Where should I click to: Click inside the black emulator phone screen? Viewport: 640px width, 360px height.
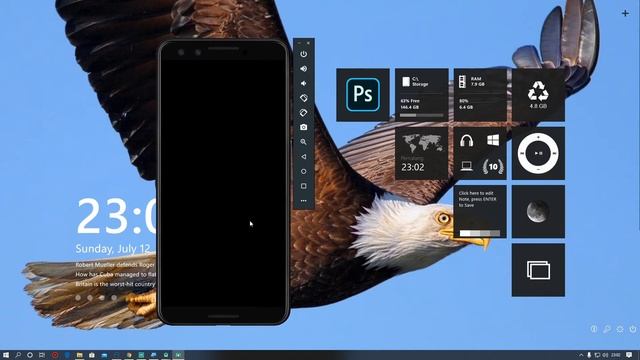tap(224, 183)
